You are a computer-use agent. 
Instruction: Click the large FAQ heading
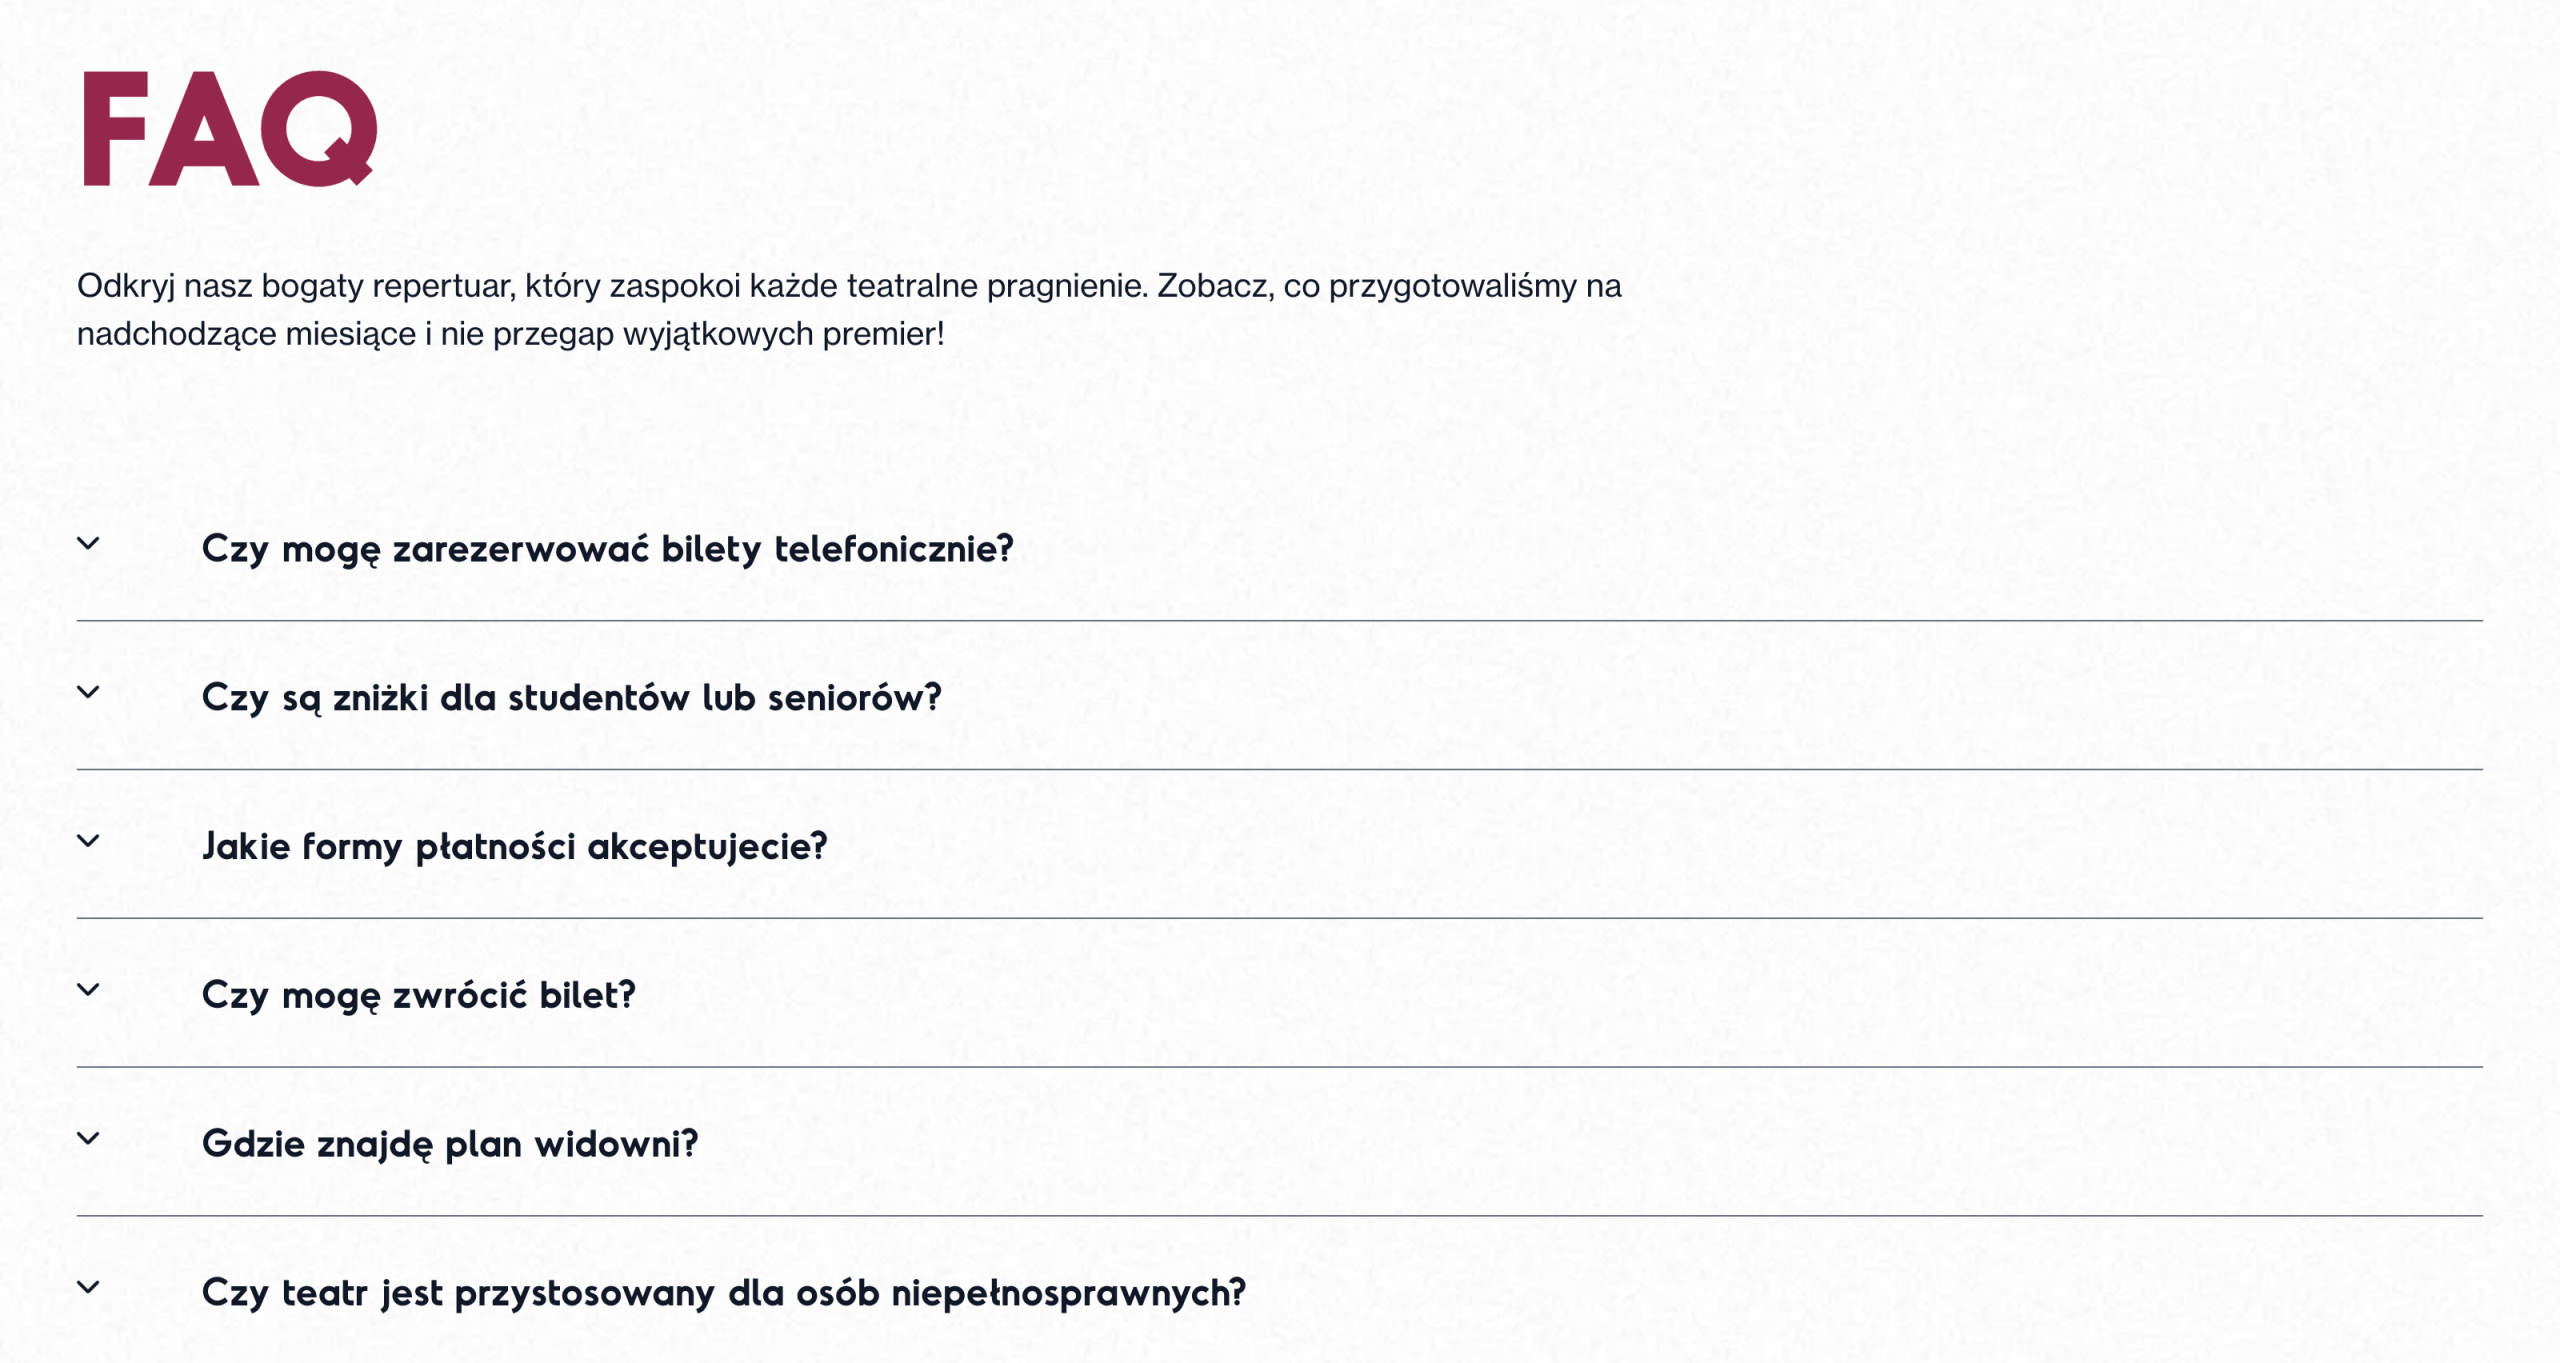229,129
